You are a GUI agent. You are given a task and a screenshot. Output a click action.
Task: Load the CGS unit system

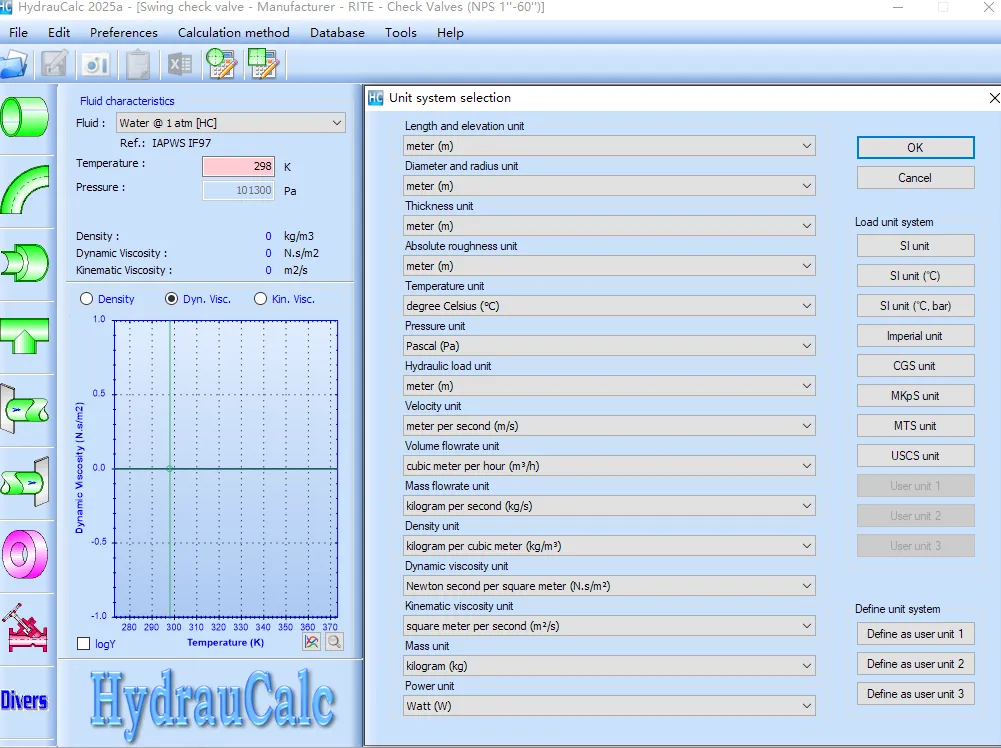coord(915,366)
